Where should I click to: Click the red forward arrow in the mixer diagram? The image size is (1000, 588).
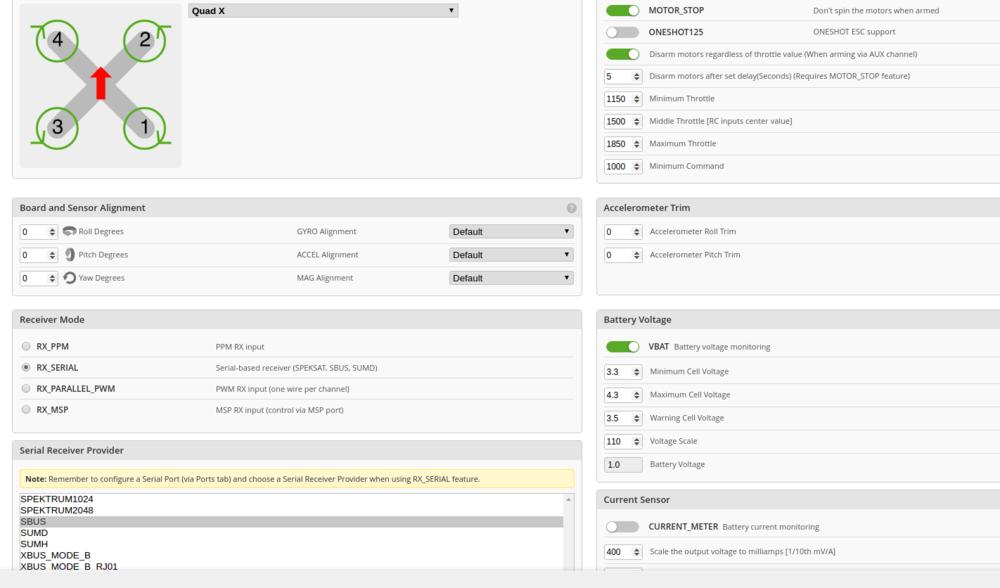pos(101,83)
